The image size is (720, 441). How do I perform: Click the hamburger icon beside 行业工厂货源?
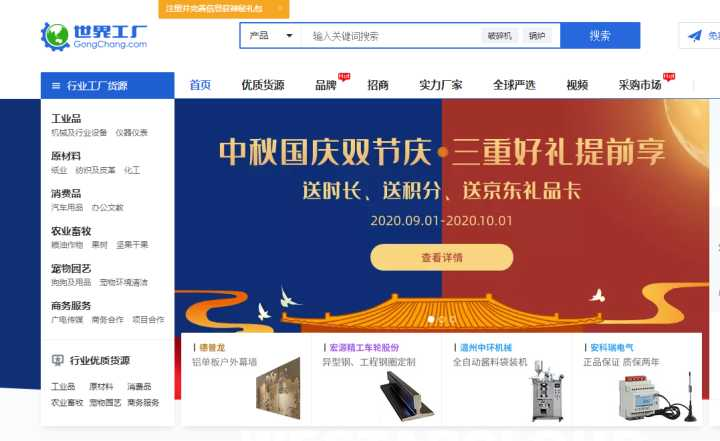[x=56, y=85]
